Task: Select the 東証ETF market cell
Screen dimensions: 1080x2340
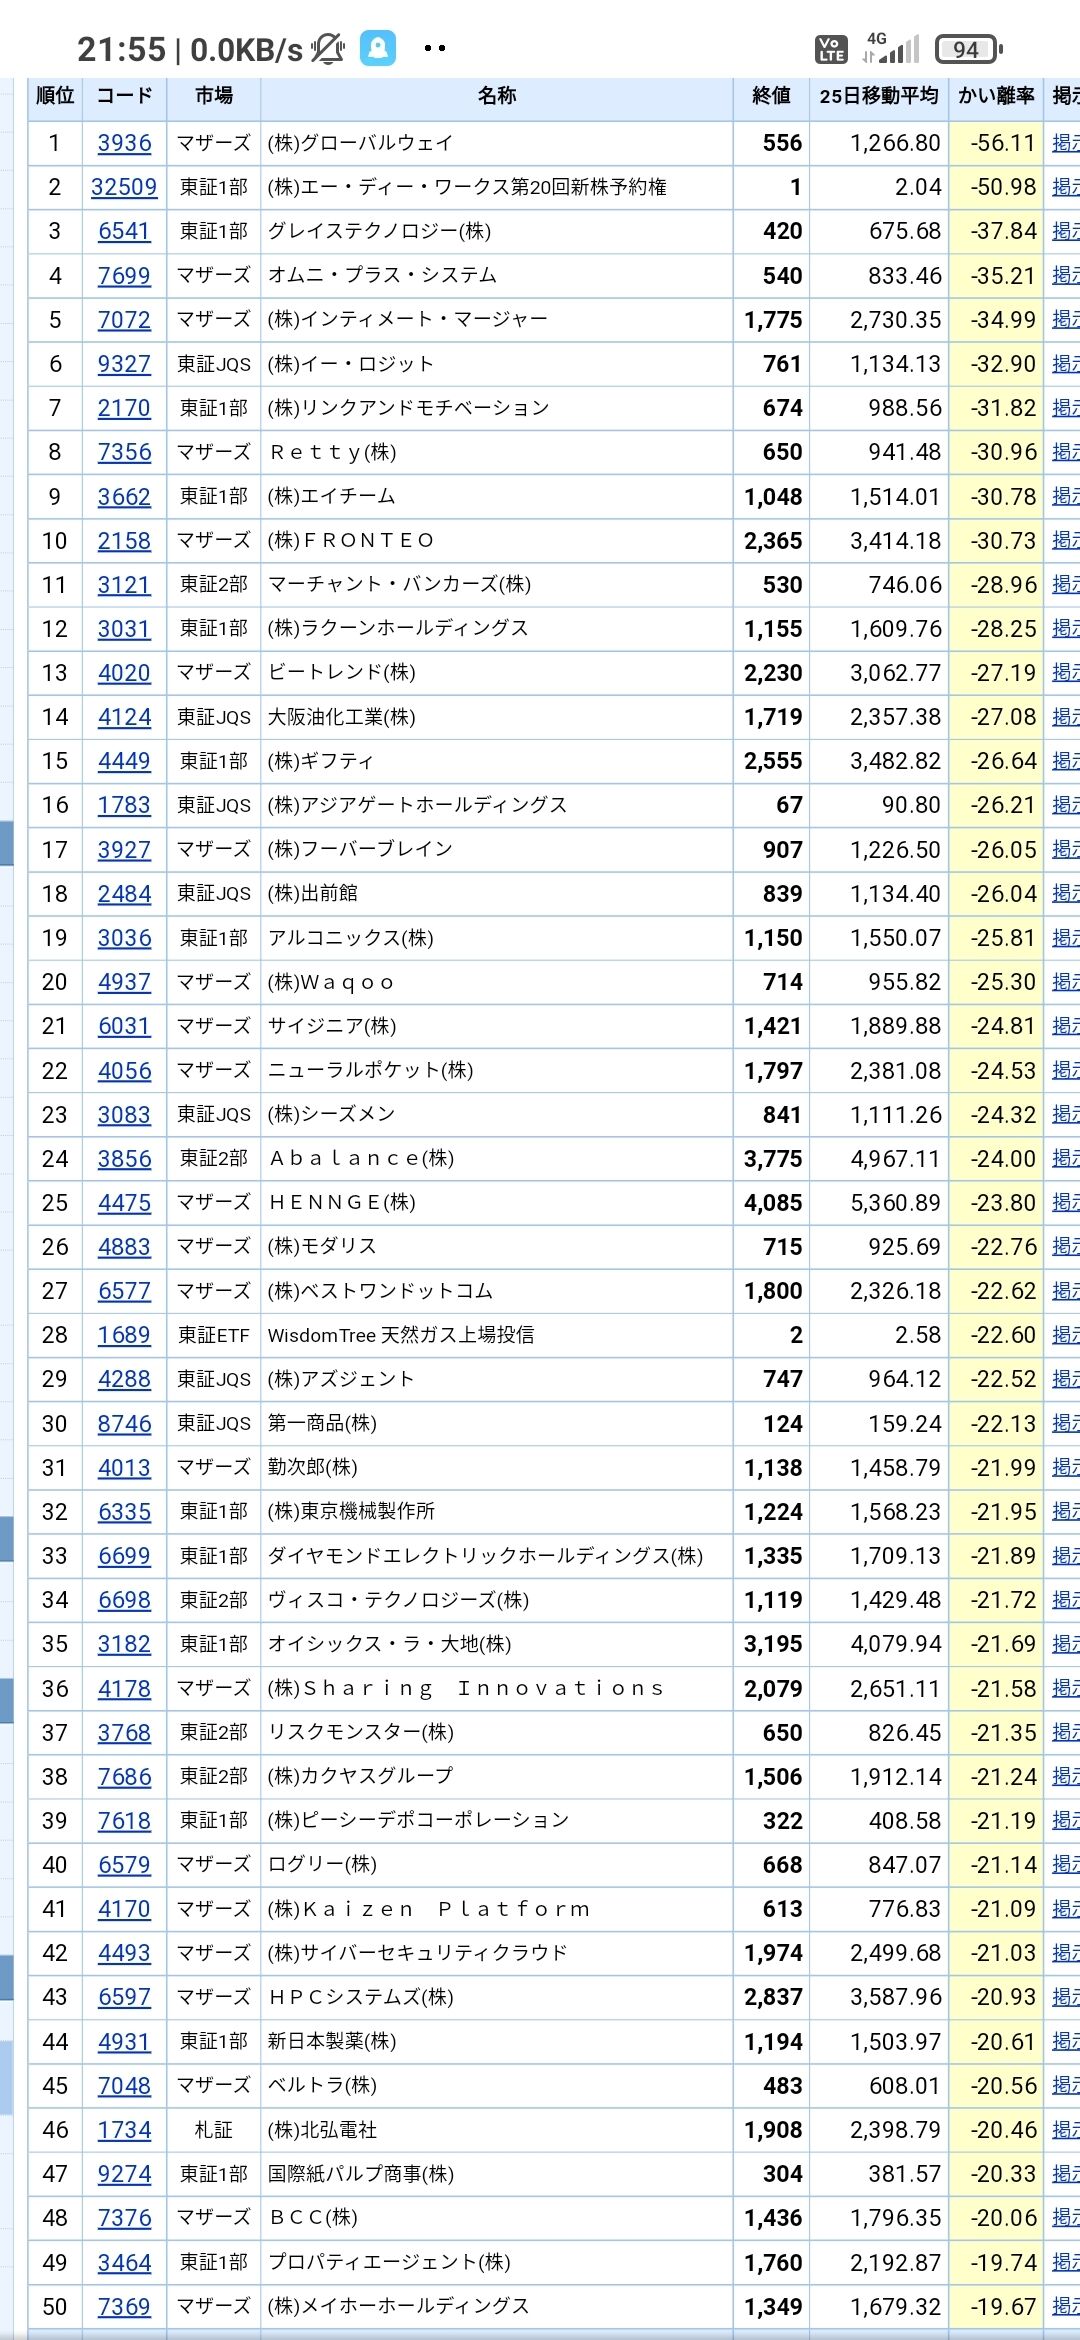Action: tap(214, 1335)
